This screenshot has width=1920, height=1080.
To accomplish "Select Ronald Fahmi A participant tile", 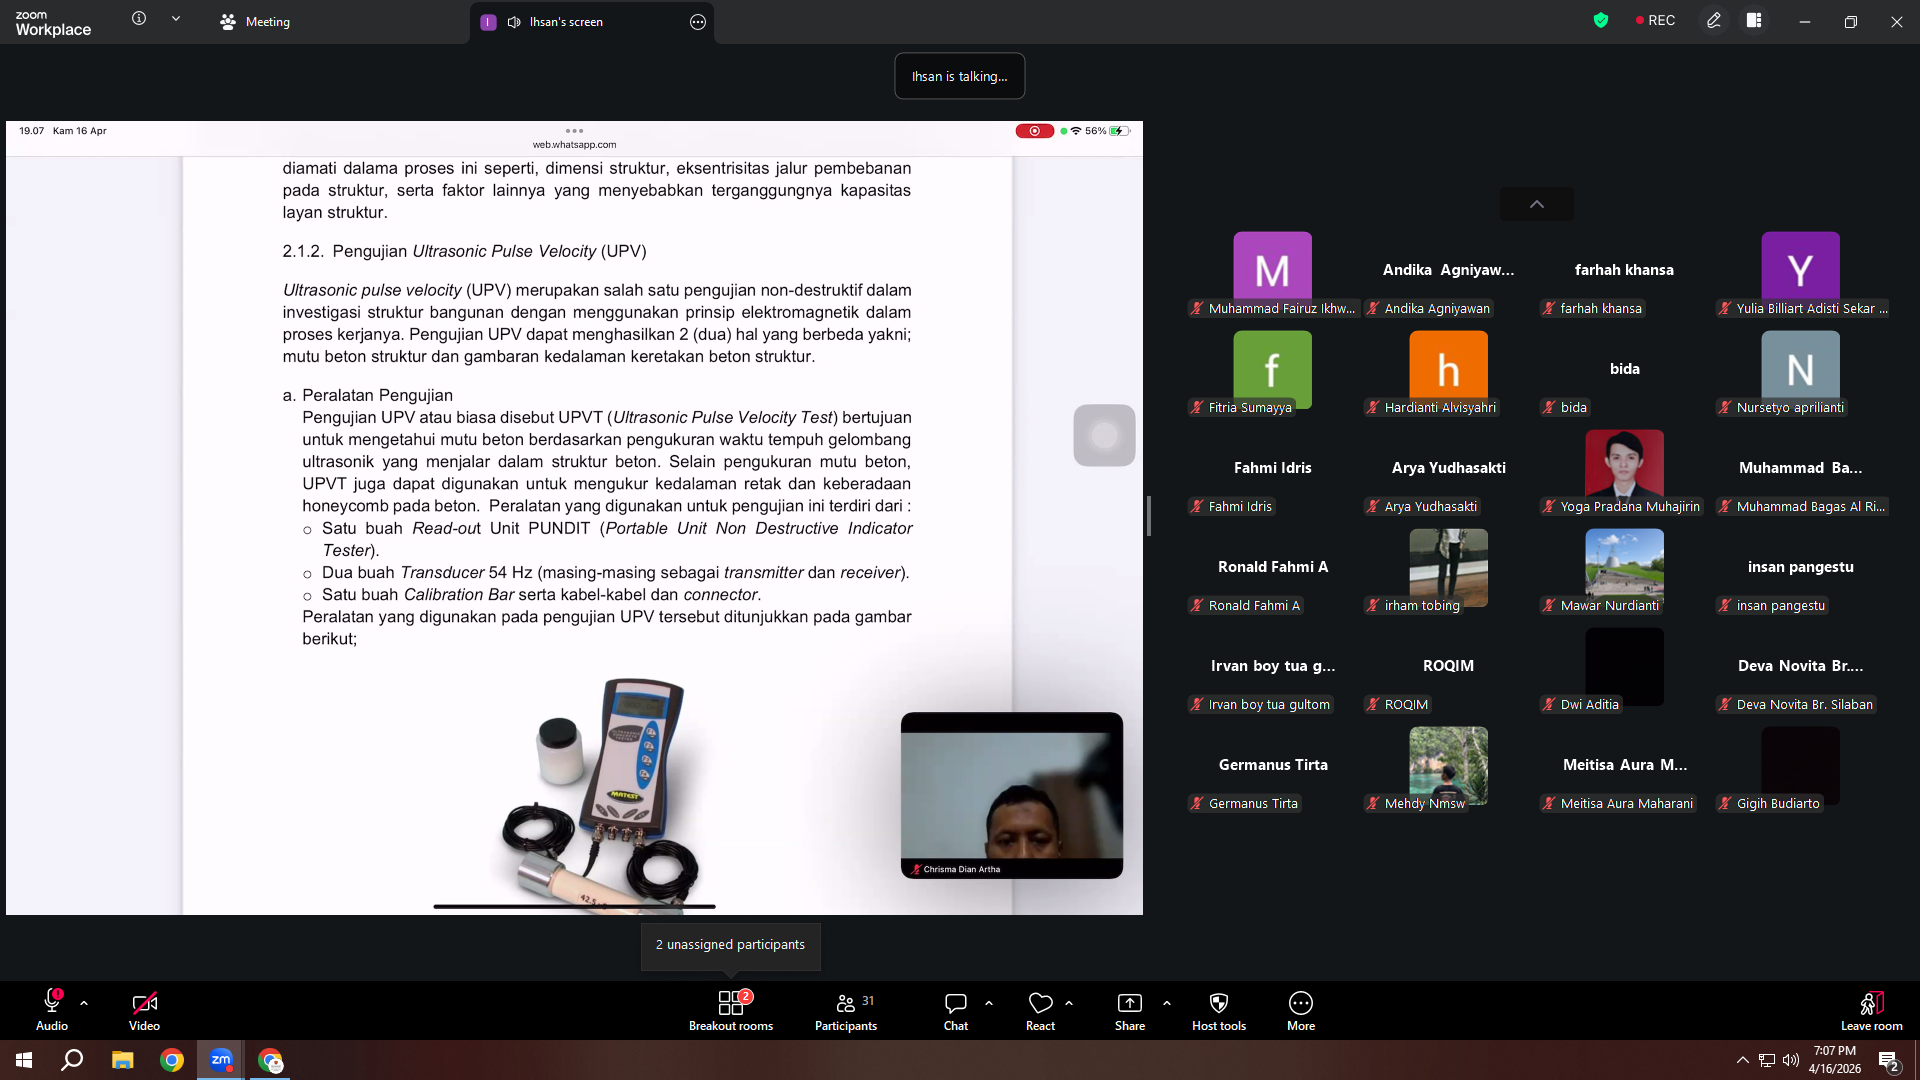I will [x=1272, y=571].
